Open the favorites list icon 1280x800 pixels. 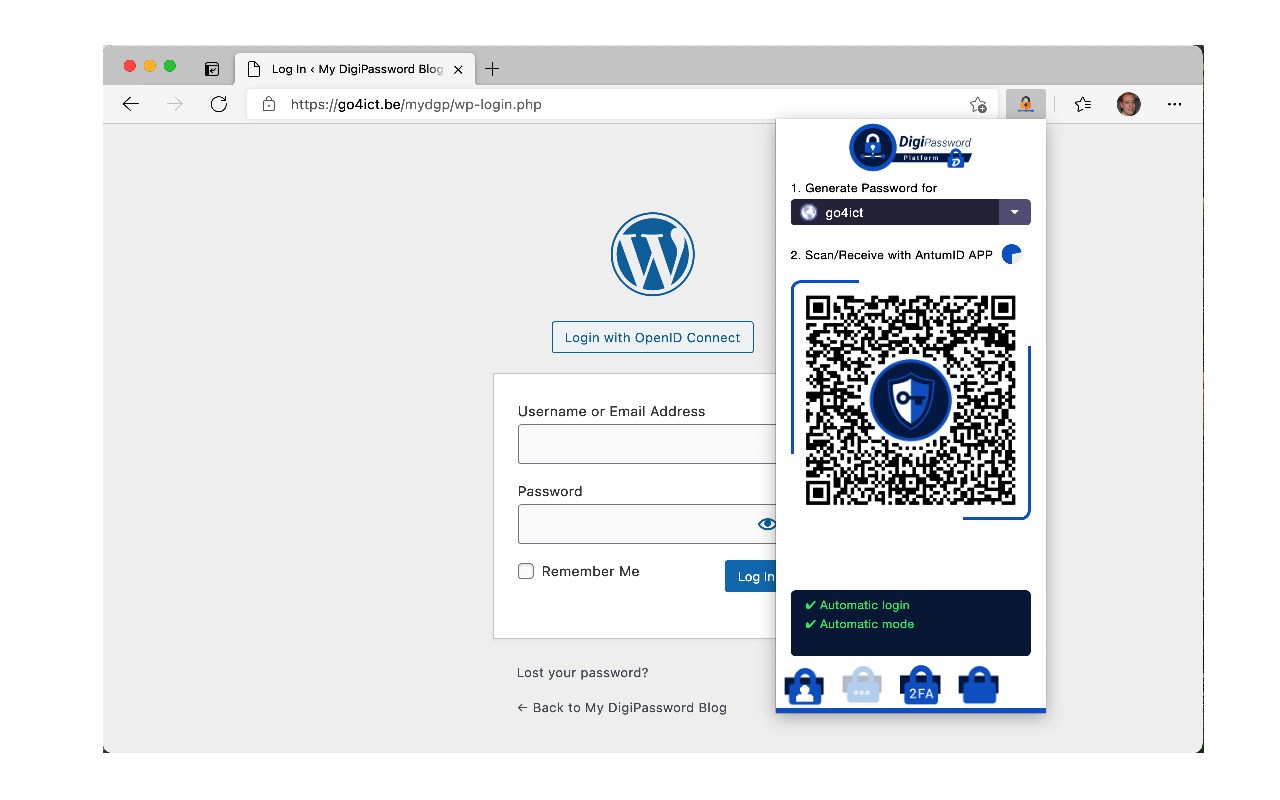[x=1082, y=104]
